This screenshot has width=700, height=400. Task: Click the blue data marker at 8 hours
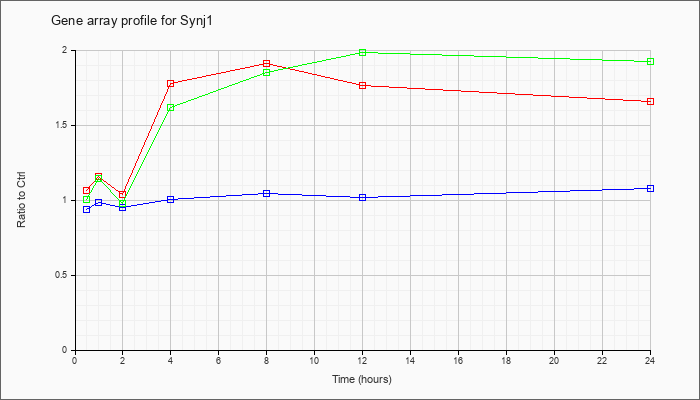tap(267, 193)
